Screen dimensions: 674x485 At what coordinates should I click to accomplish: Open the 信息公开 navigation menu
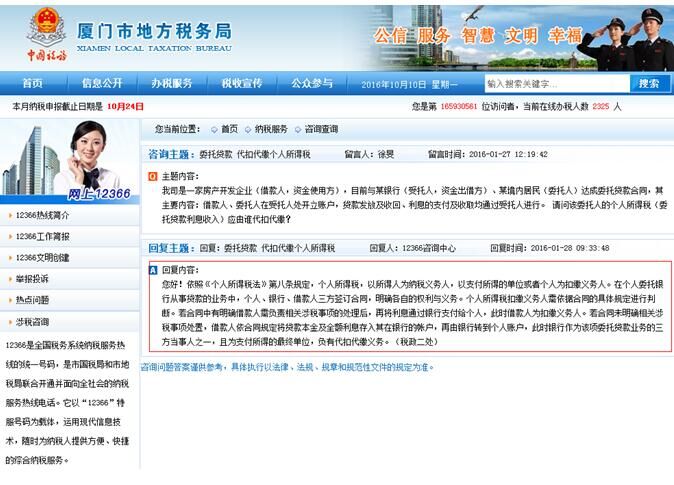pos(102,83)
